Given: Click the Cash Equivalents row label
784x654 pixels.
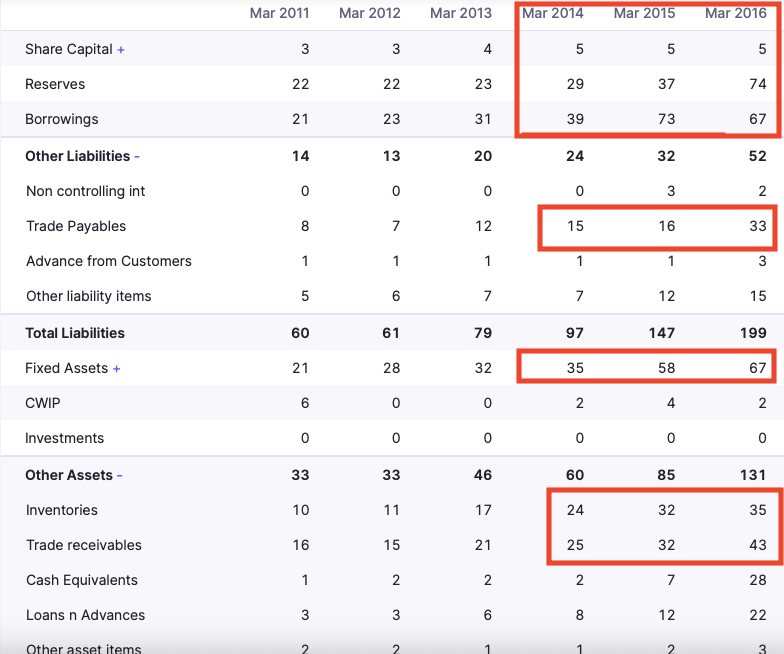Looking at the screenshot, I should (82, 580).
